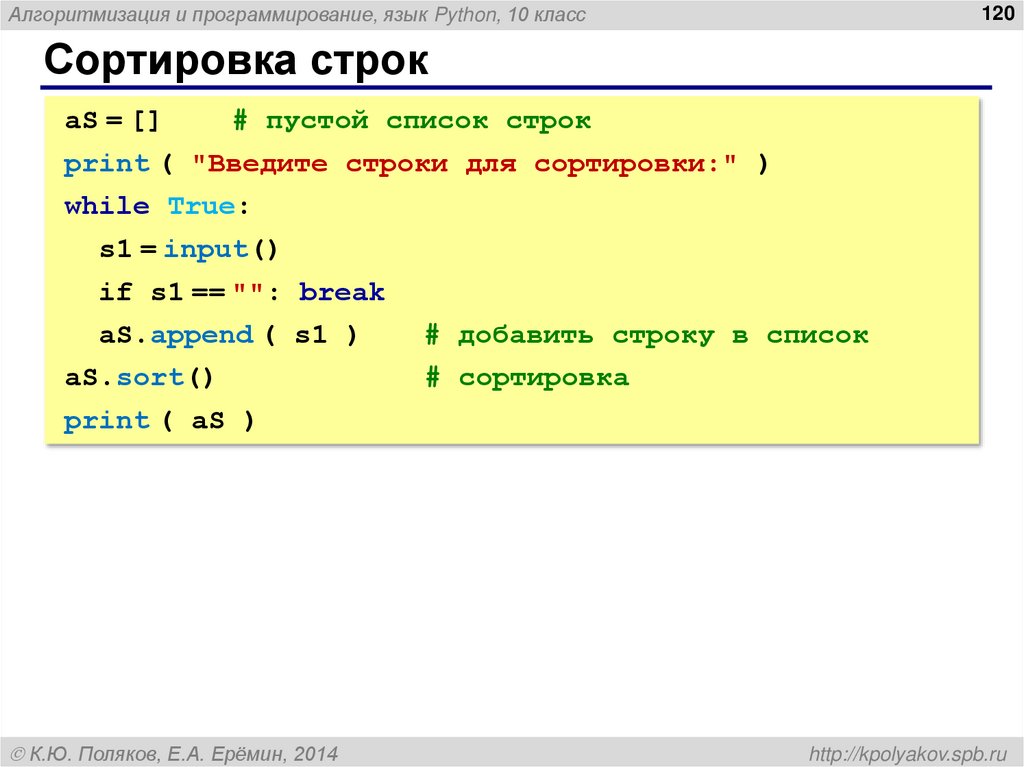Click the slide title 'Сортировка строк'
Screen dimensions: 1024x767
pos(236,61)
